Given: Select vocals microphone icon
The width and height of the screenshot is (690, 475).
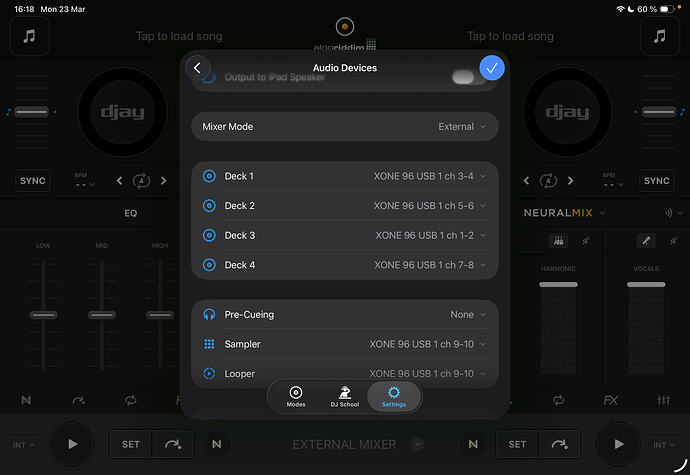Looking at the screenshot, I should pos(646,241).
